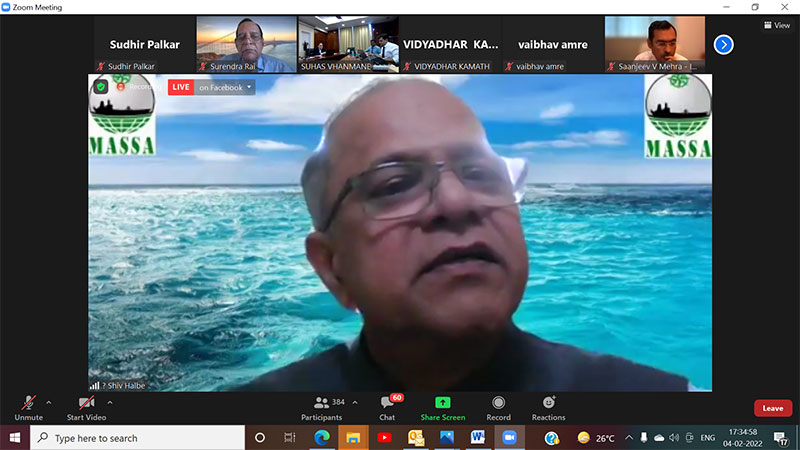Image resolution: width=800 pixels, height=450 pixels.
Task: Click the green encryption shield icon
Action: 101,87
